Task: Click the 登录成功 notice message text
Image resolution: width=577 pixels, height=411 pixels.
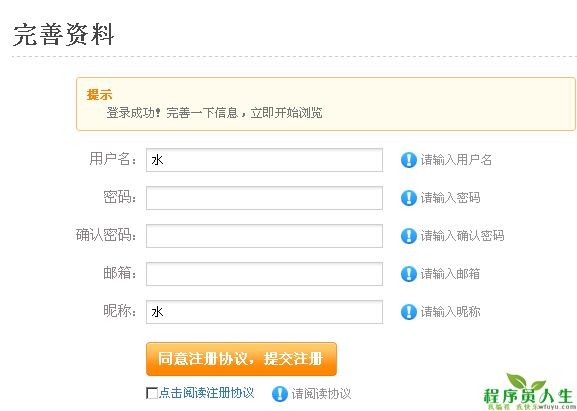Action: [214, 113]
